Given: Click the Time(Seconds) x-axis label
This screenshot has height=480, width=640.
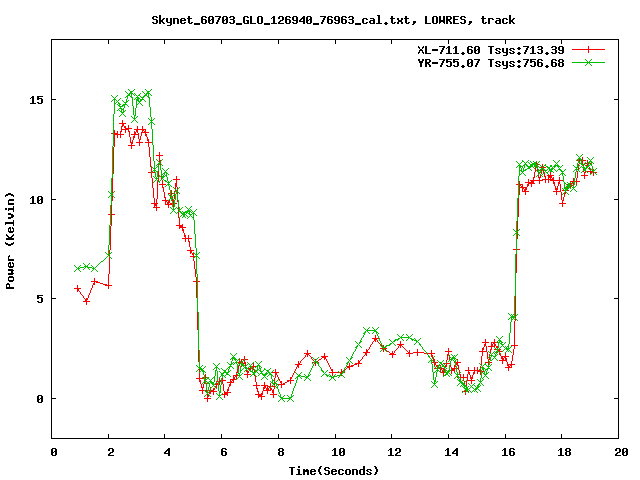Looking at the screenshot, I should (x=334, y=471).
